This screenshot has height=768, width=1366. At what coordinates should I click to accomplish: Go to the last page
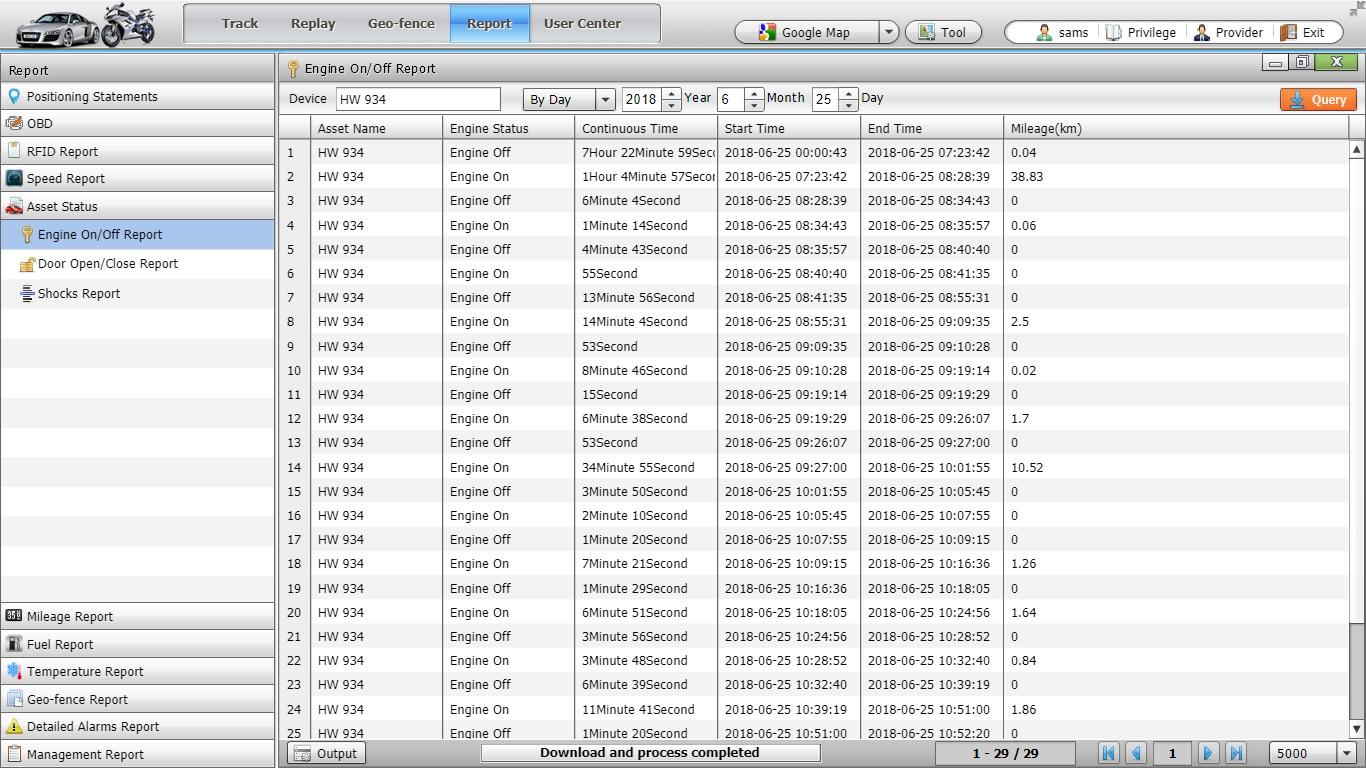click(x=1236, y=754)
